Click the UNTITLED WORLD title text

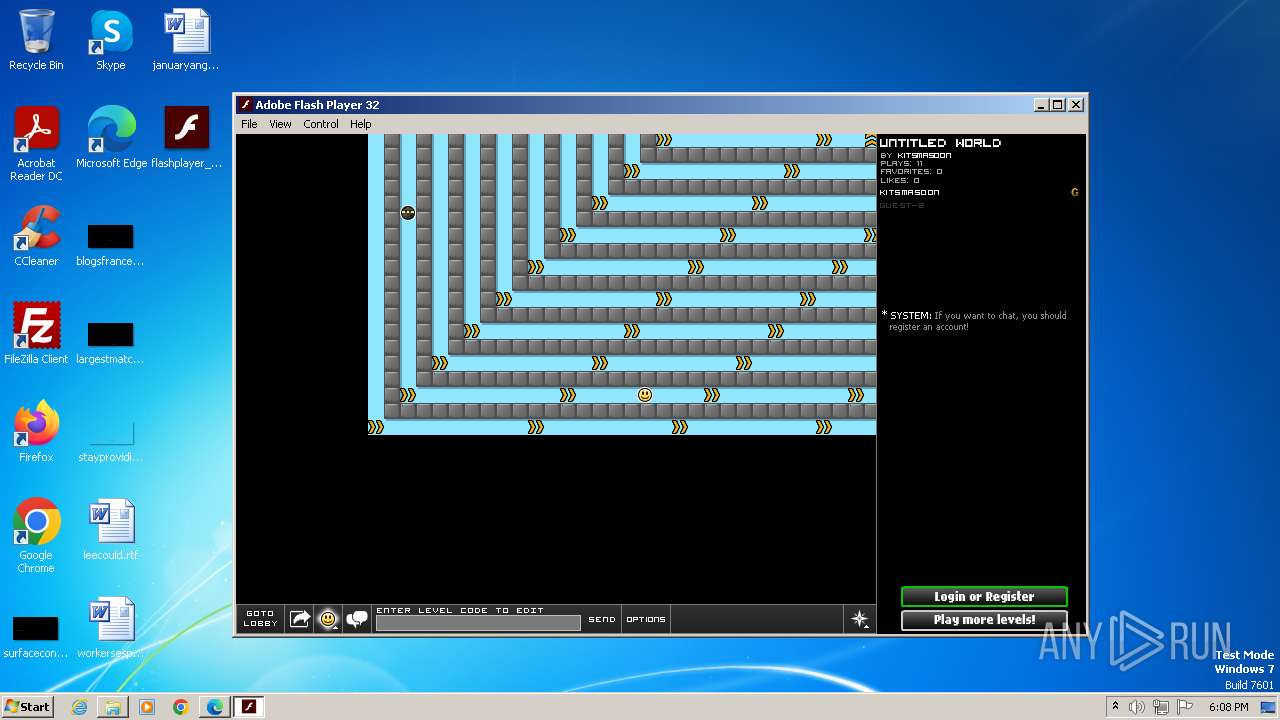tap(940, 143)
